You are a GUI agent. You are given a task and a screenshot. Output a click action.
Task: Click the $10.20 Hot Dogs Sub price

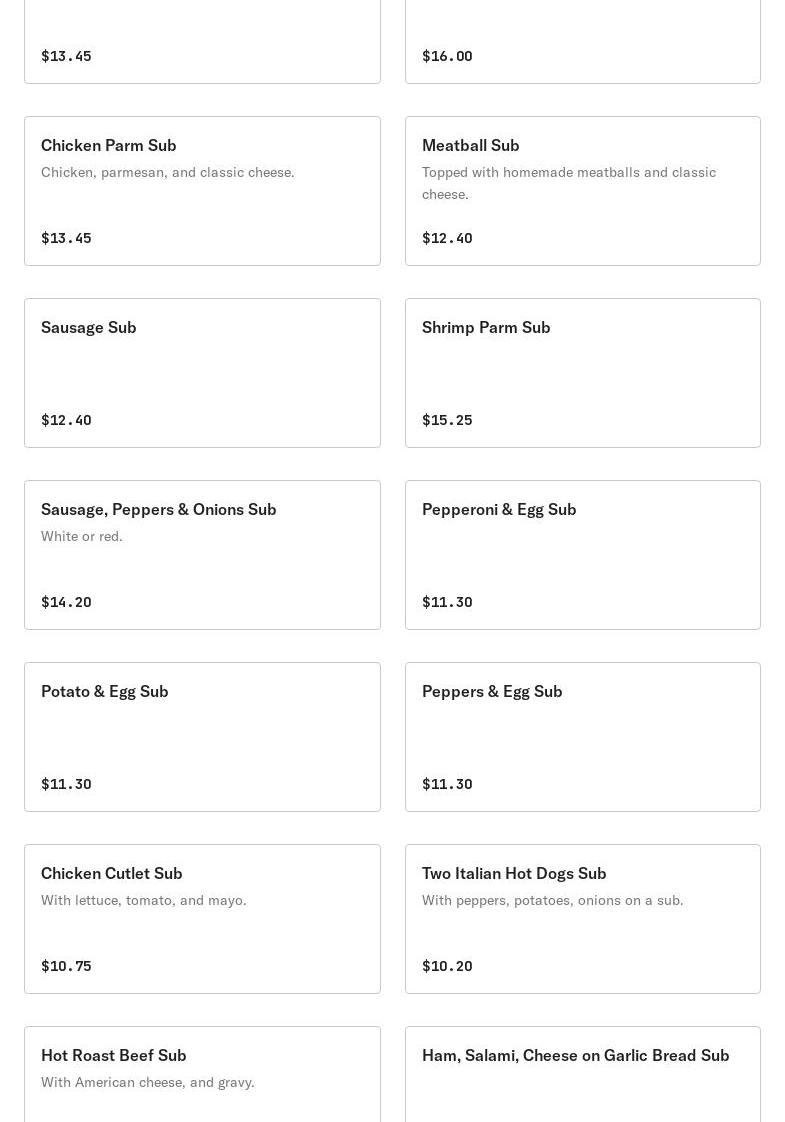447,966
